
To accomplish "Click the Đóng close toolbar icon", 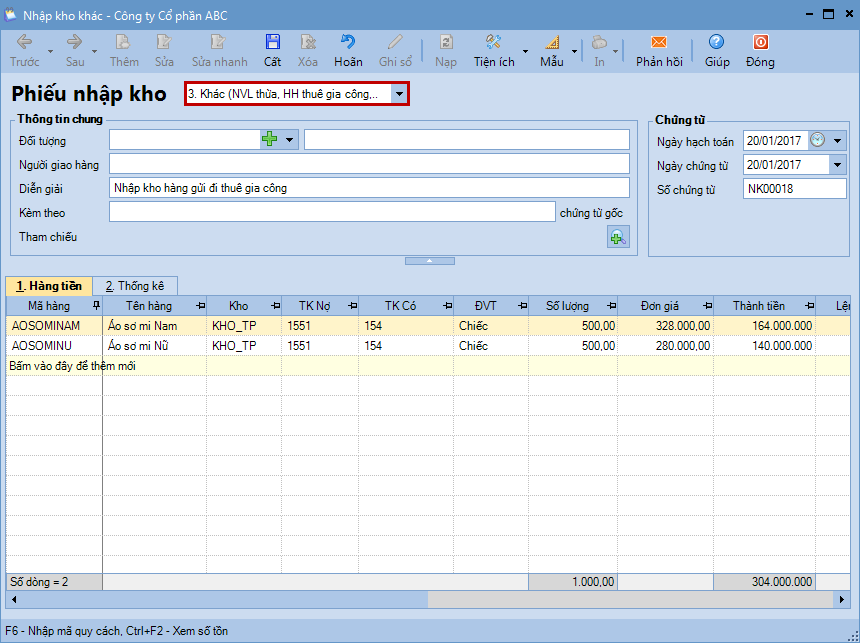I will (760, 43).
